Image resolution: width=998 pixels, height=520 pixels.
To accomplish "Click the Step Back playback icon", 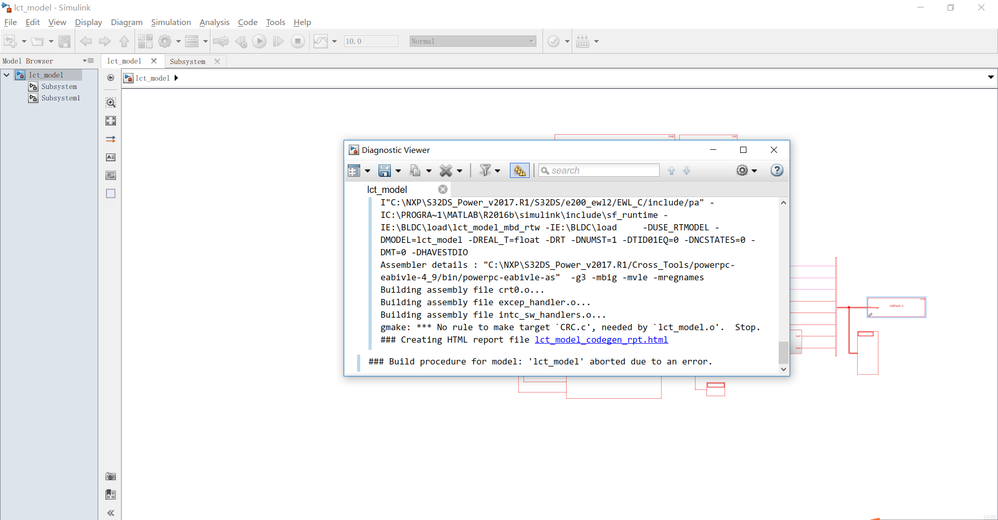I will (241, 41).
